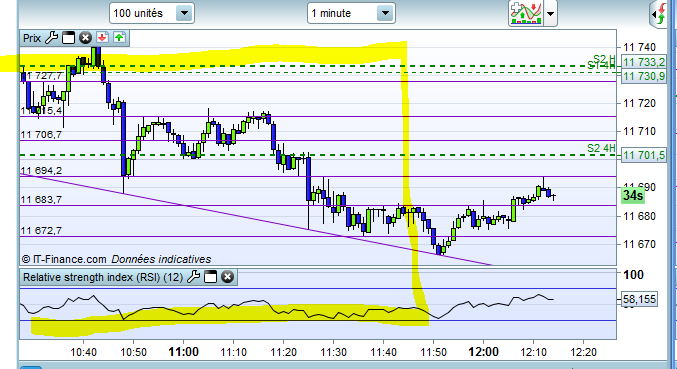Click the 11 680 price axis value
The height and width of the screenshot is (369, 677).
point(639,216)
